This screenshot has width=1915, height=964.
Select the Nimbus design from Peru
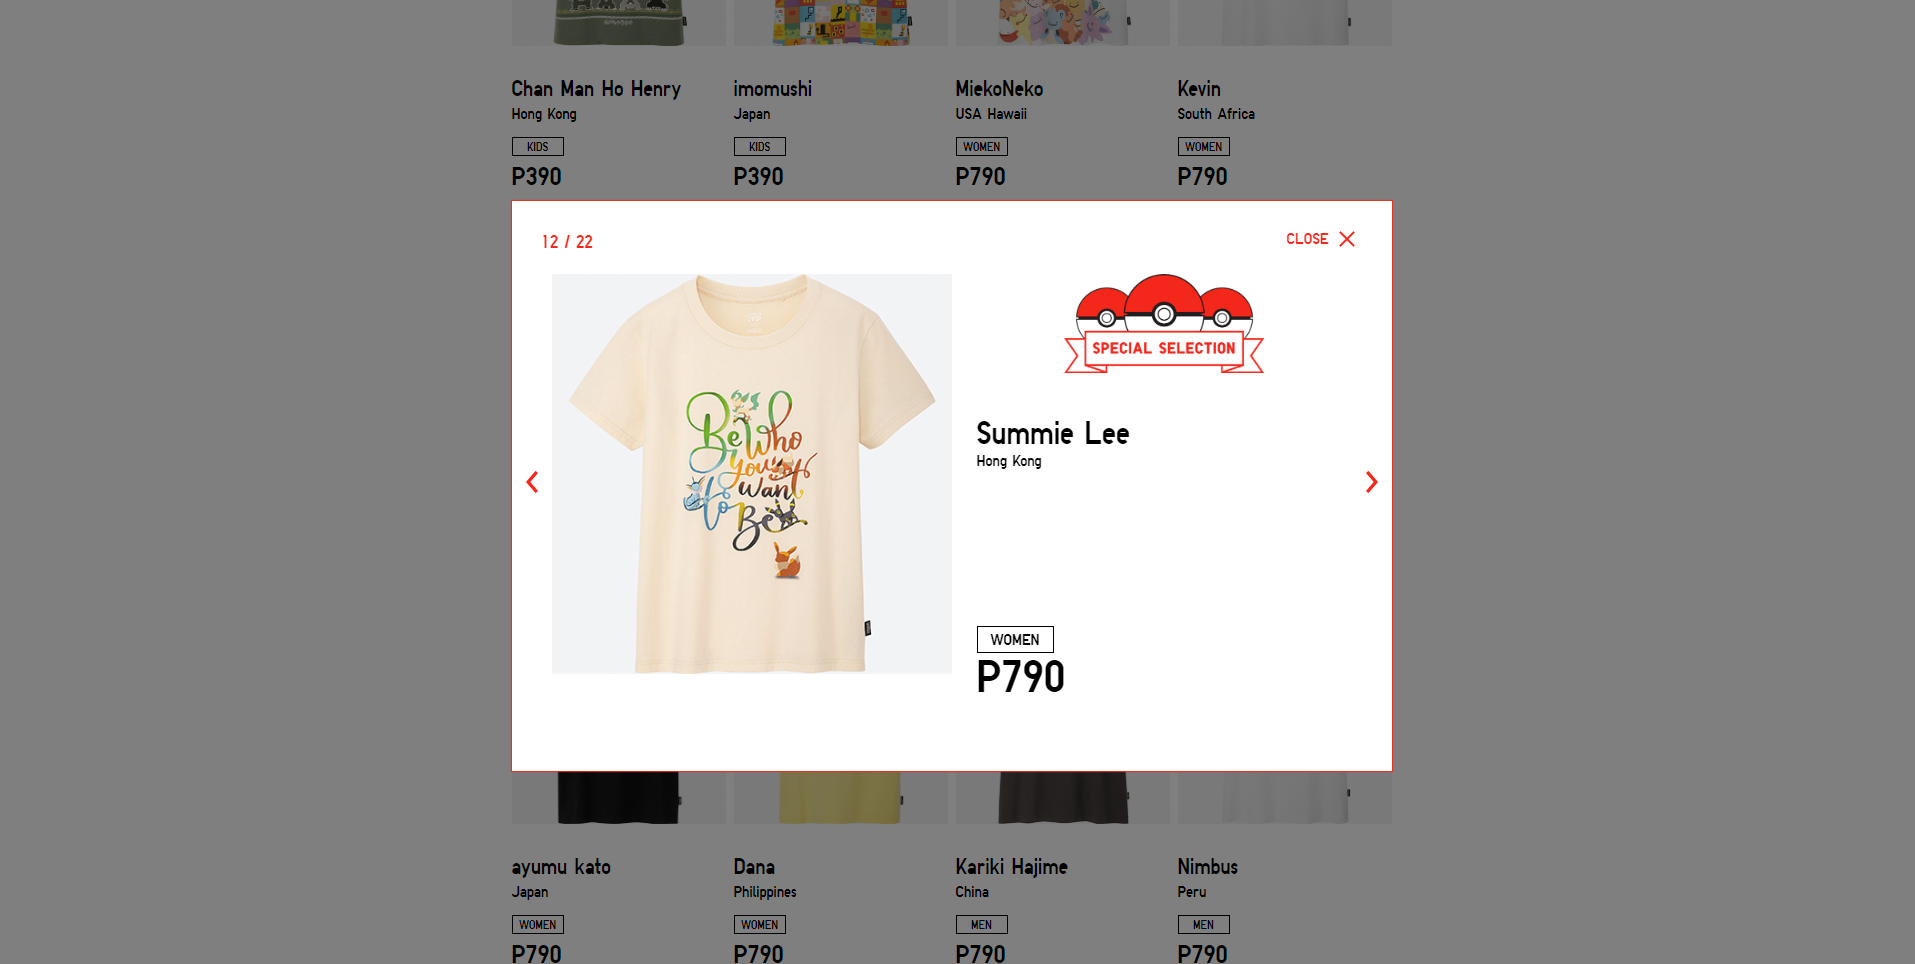(1207, 867)
